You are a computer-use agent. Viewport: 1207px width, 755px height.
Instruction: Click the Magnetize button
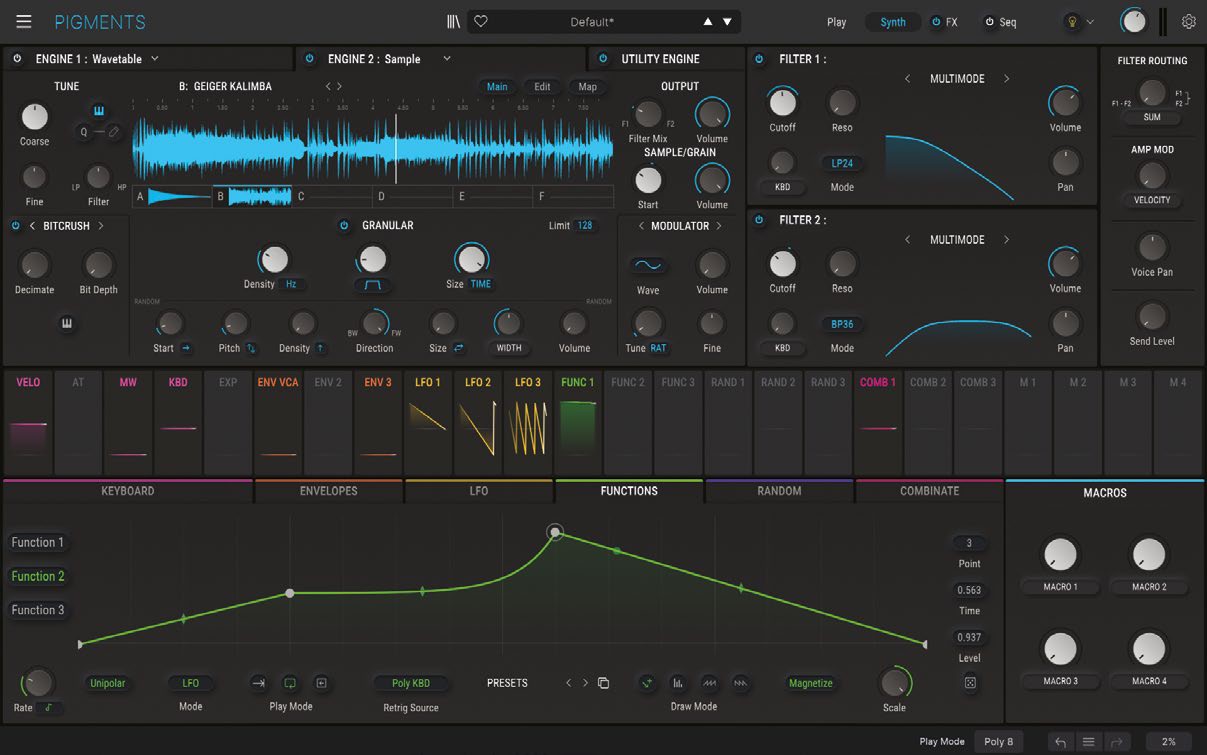[810, 683]
